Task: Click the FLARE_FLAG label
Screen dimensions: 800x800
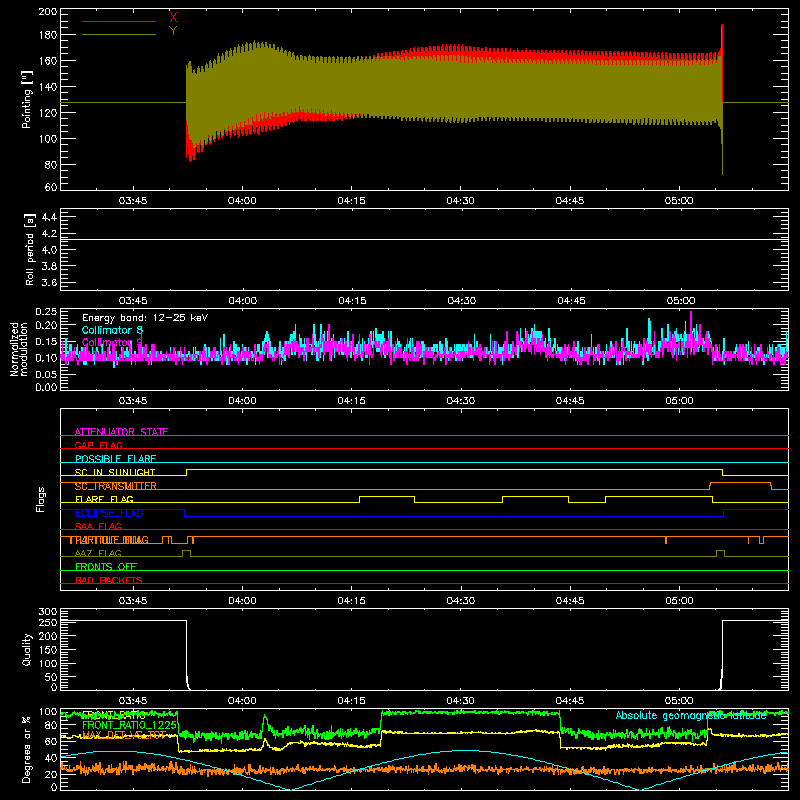Action: (x=104, y=499)
